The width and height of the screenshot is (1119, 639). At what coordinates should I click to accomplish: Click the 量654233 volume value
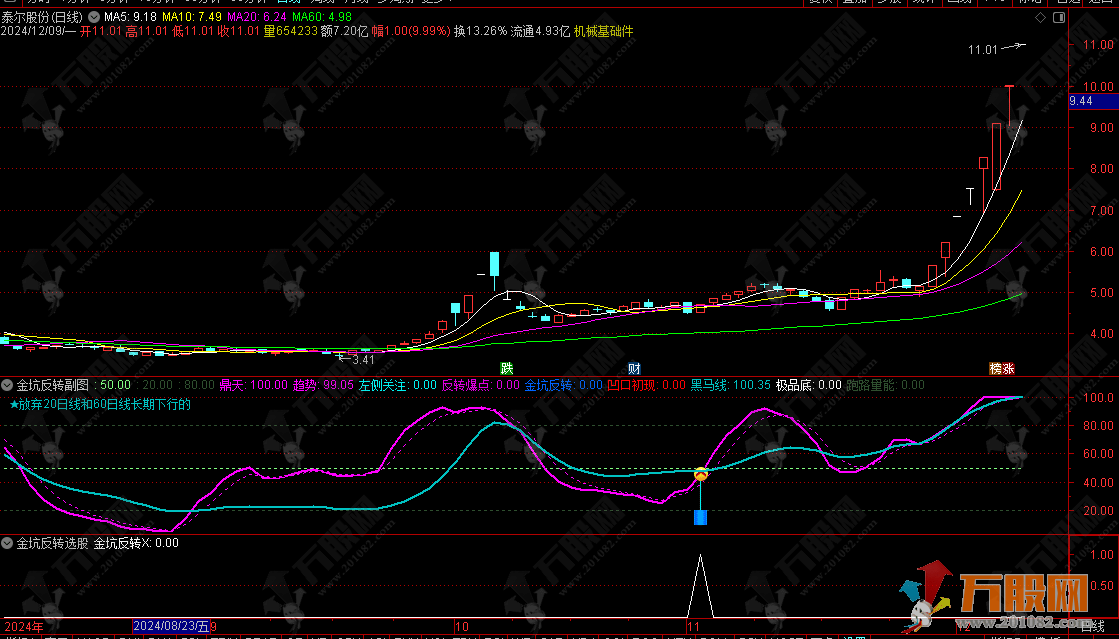[x=290, y=31]
